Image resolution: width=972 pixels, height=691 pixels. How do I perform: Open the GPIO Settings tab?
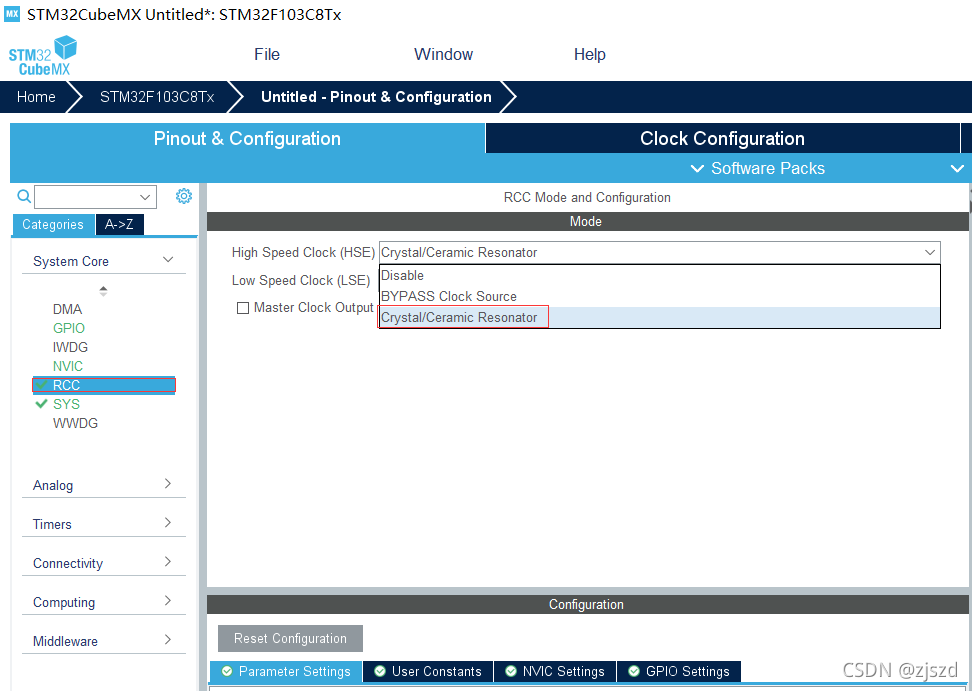[679, 671]
